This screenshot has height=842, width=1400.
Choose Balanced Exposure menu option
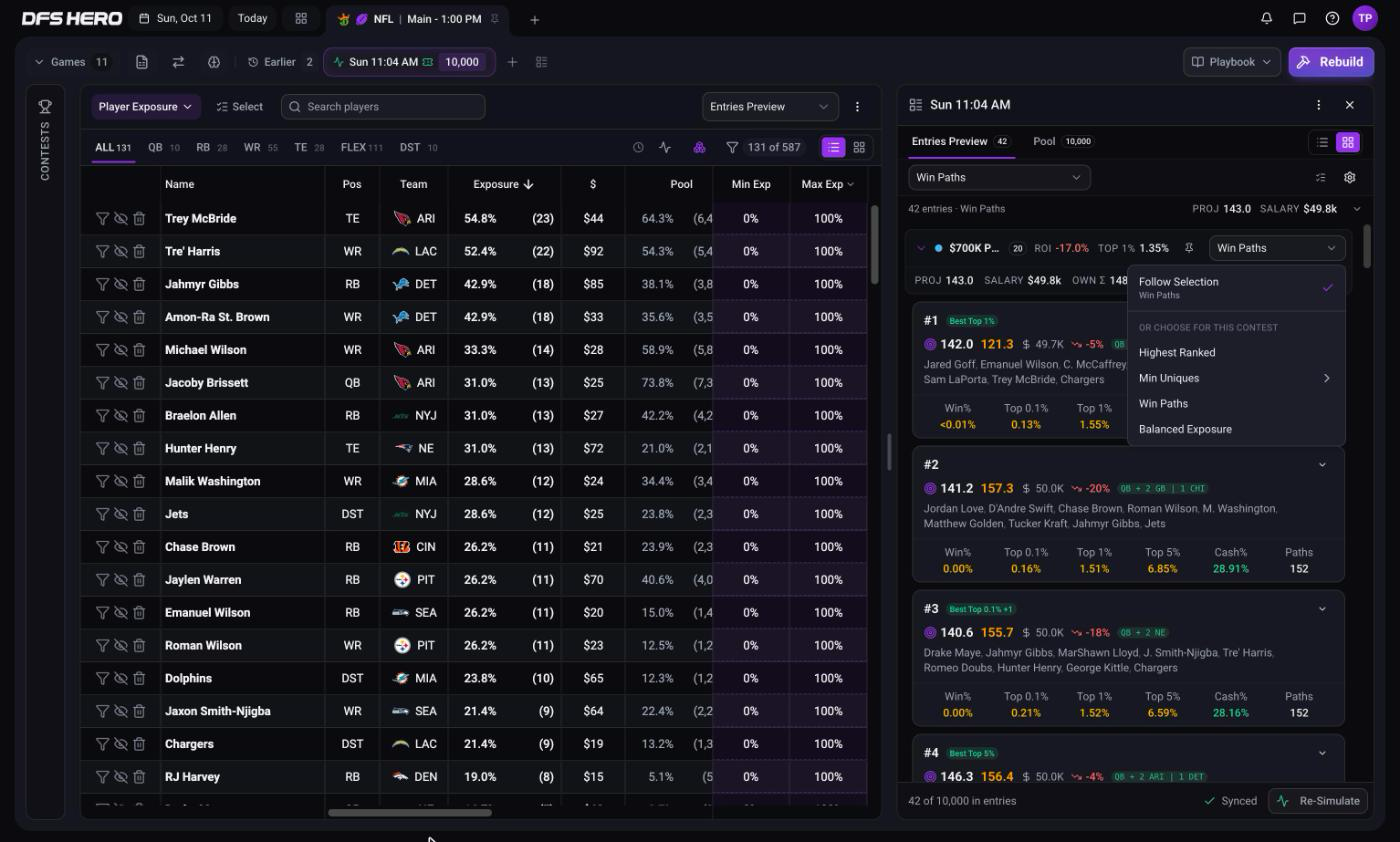coord(1236,429)
